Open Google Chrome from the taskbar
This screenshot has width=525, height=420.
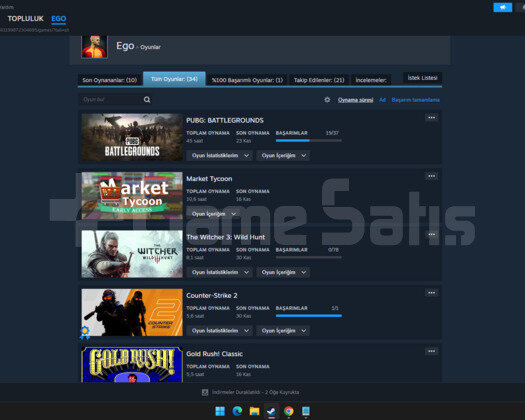(x=289, y=411)
